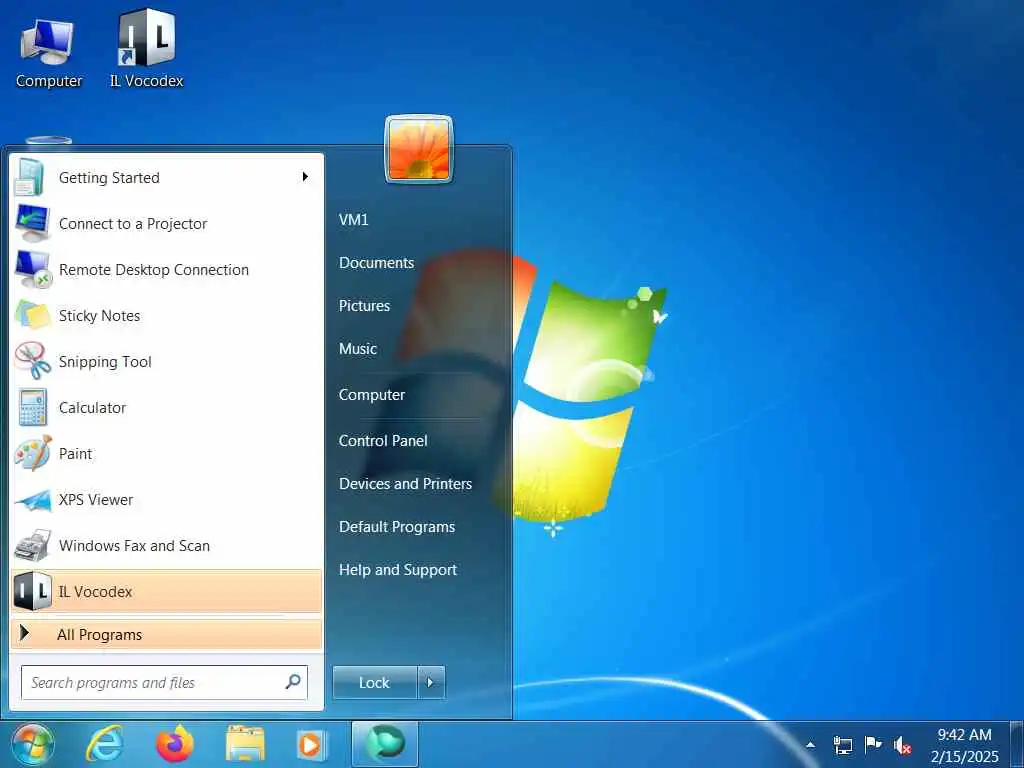
Task: Open Default Programs
Action: click(397, 527)
